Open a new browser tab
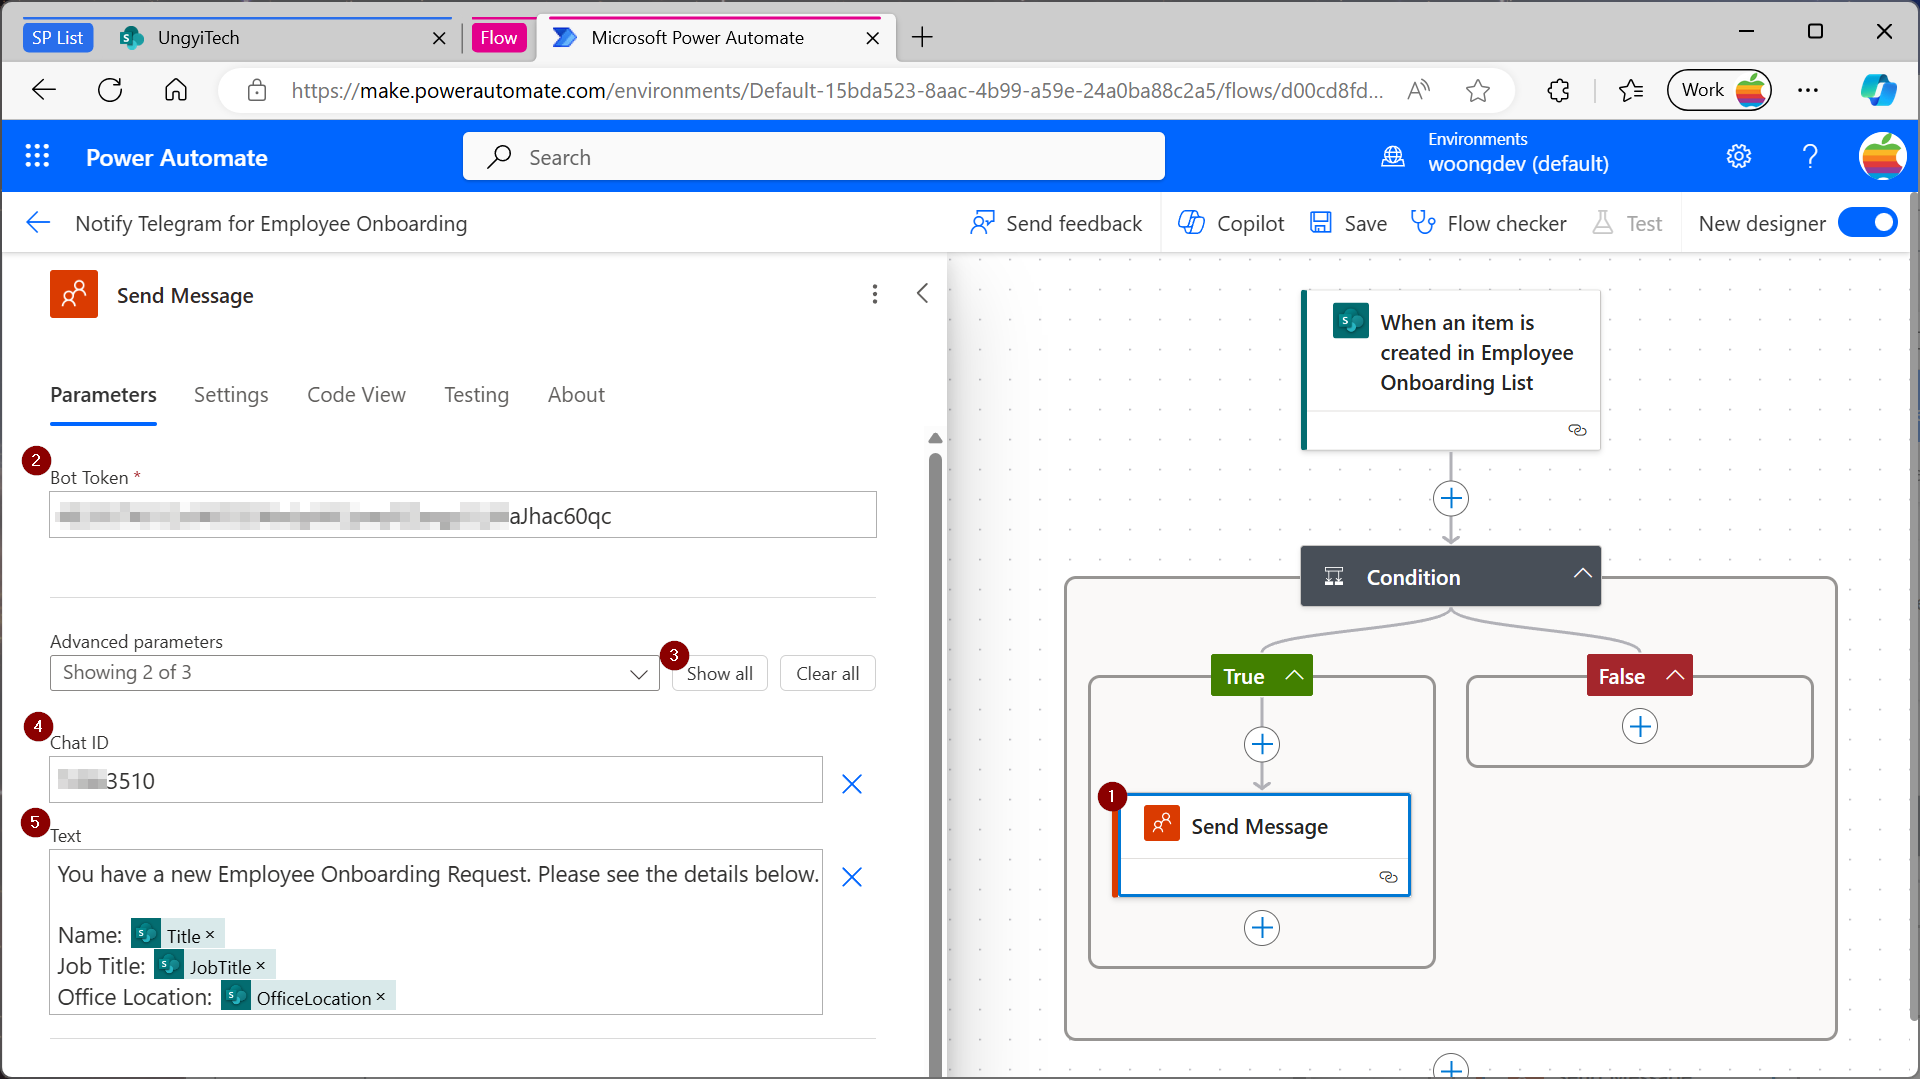The width and height of the screenshot is (1920, 1079). click(x=922, y=38)
